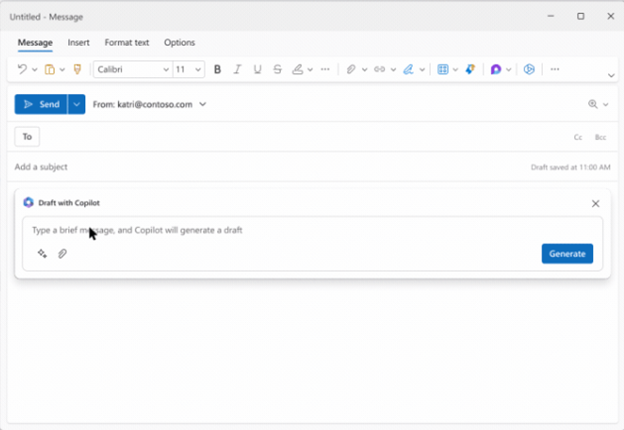Close the Draft with Copilot panel
The width and height of the screenshot is (624, 430).
pos(596,203)
